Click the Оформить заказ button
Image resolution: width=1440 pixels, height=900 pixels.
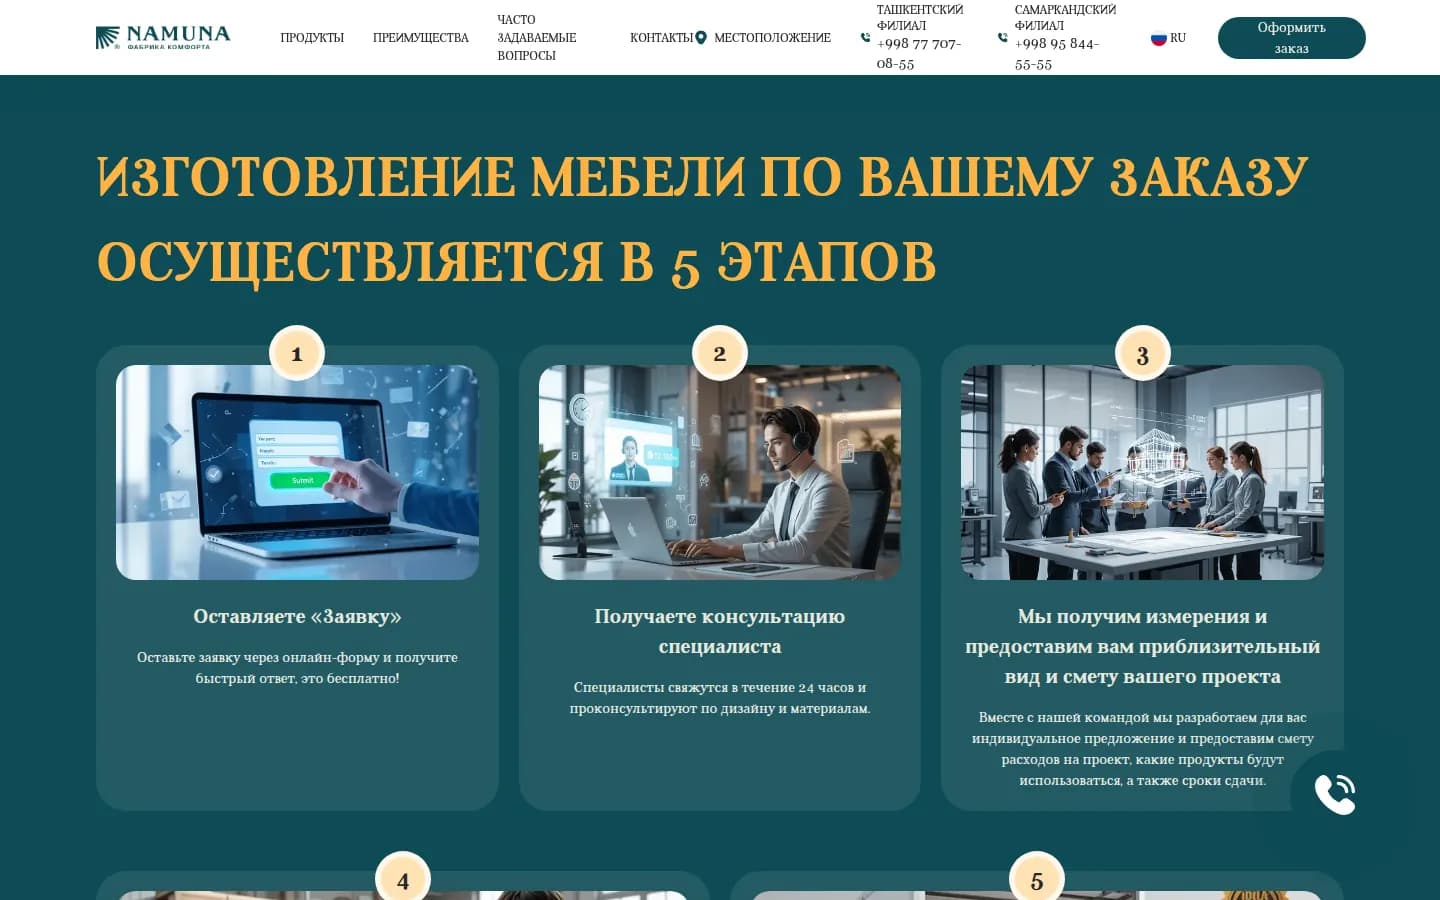[x=1291, y=38]
